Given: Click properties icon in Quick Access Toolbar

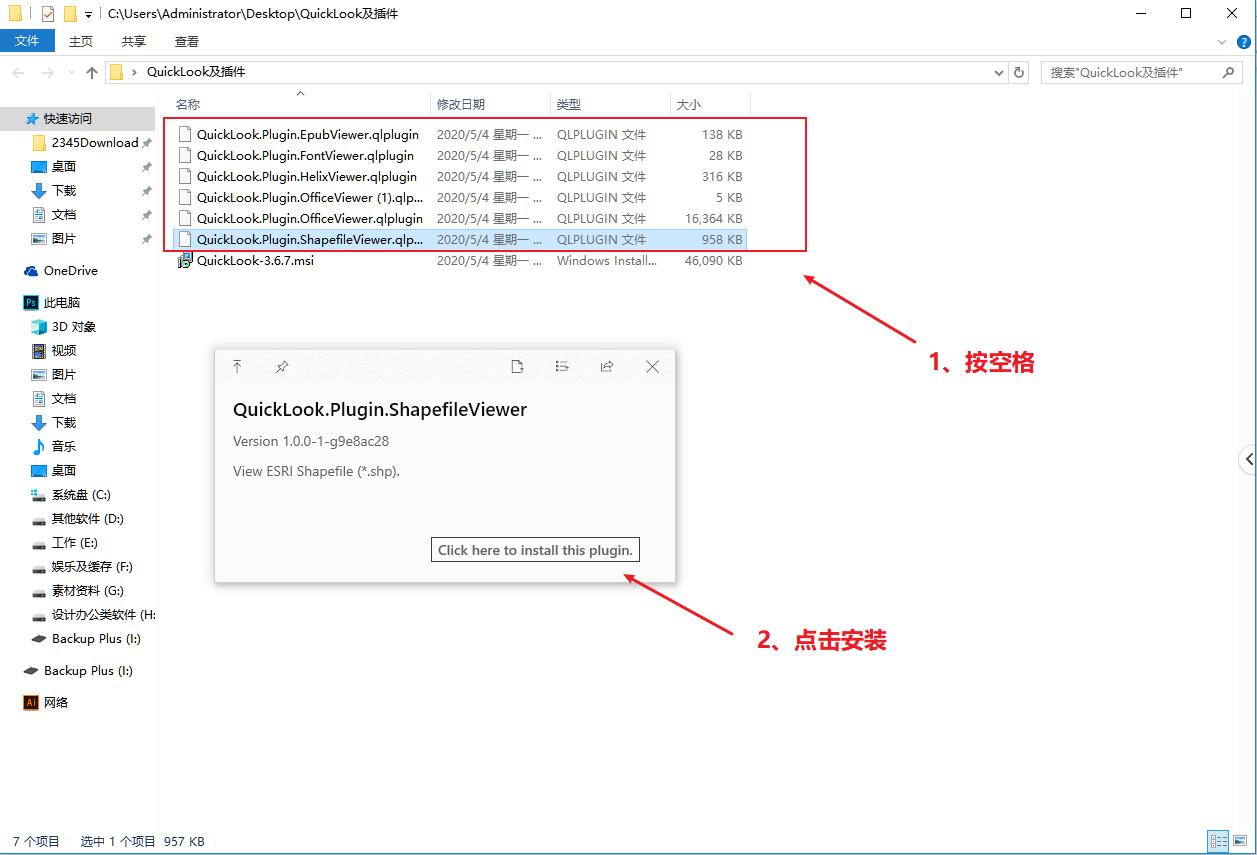Looking at the screenshot, I should point(48,14).
